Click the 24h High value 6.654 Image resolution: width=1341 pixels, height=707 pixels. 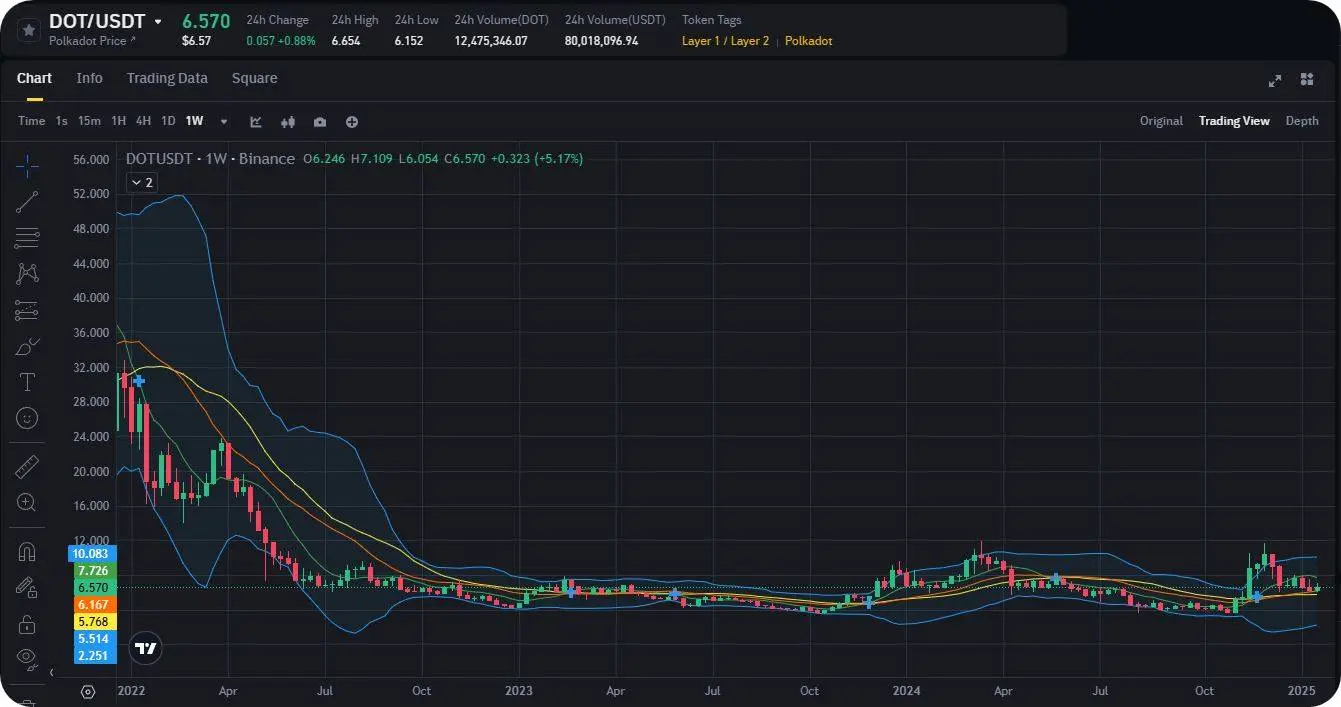(x=346, y=41)
